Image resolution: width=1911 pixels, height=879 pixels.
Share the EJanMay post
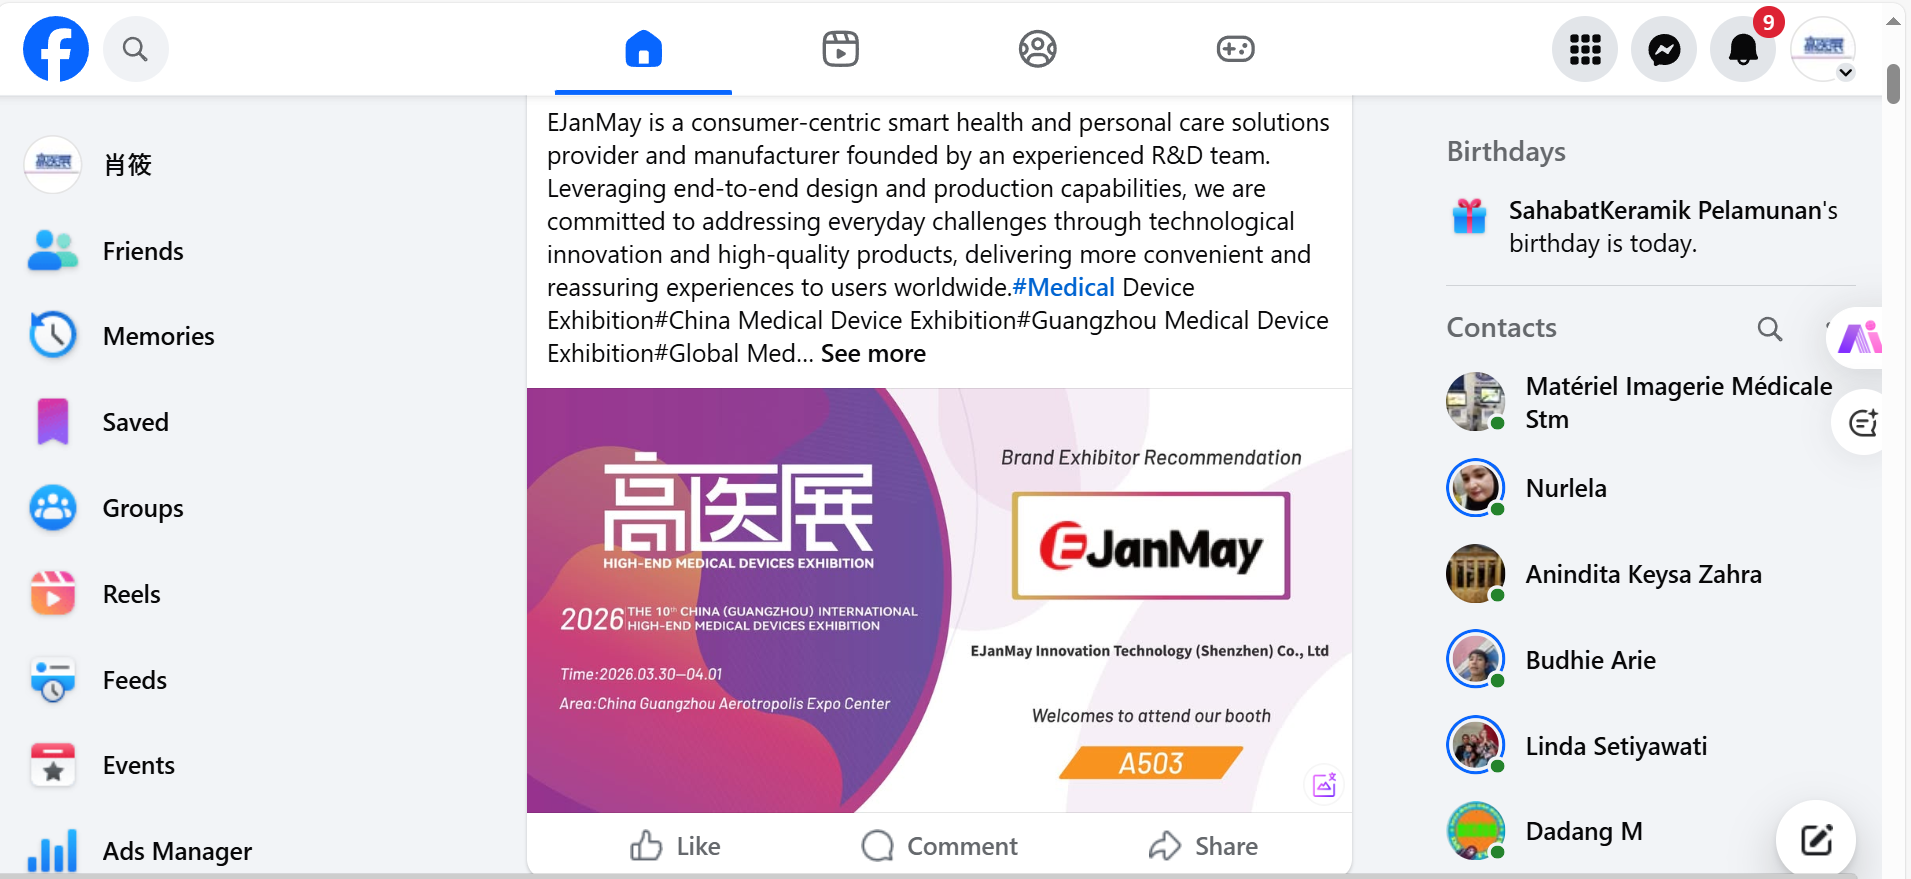[1203, 846]
